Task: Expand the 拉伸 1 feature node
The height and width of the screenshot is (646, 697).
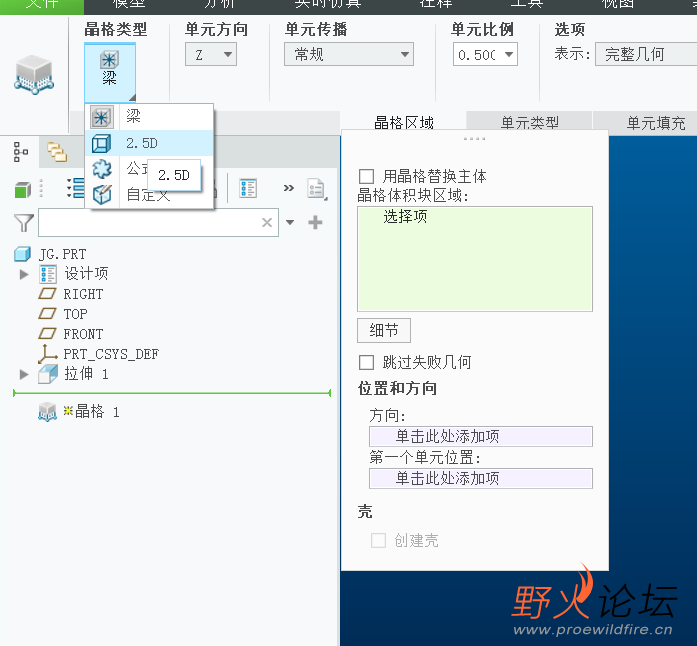Action: click(x=24, y=374)
